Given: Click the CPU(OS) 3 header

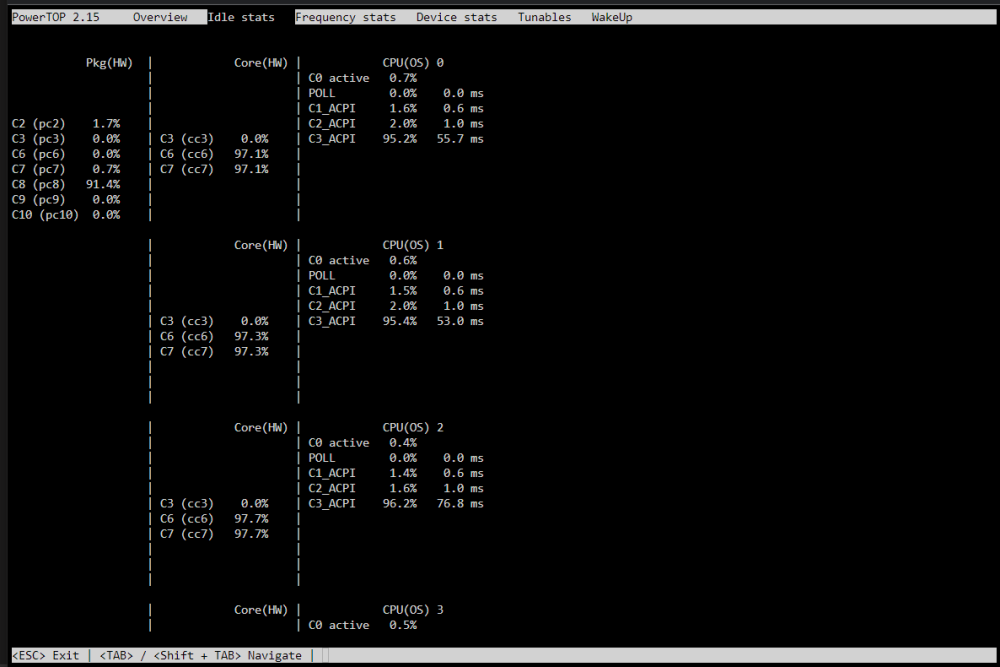Looking at the screenshot, I should click(413, 610).
